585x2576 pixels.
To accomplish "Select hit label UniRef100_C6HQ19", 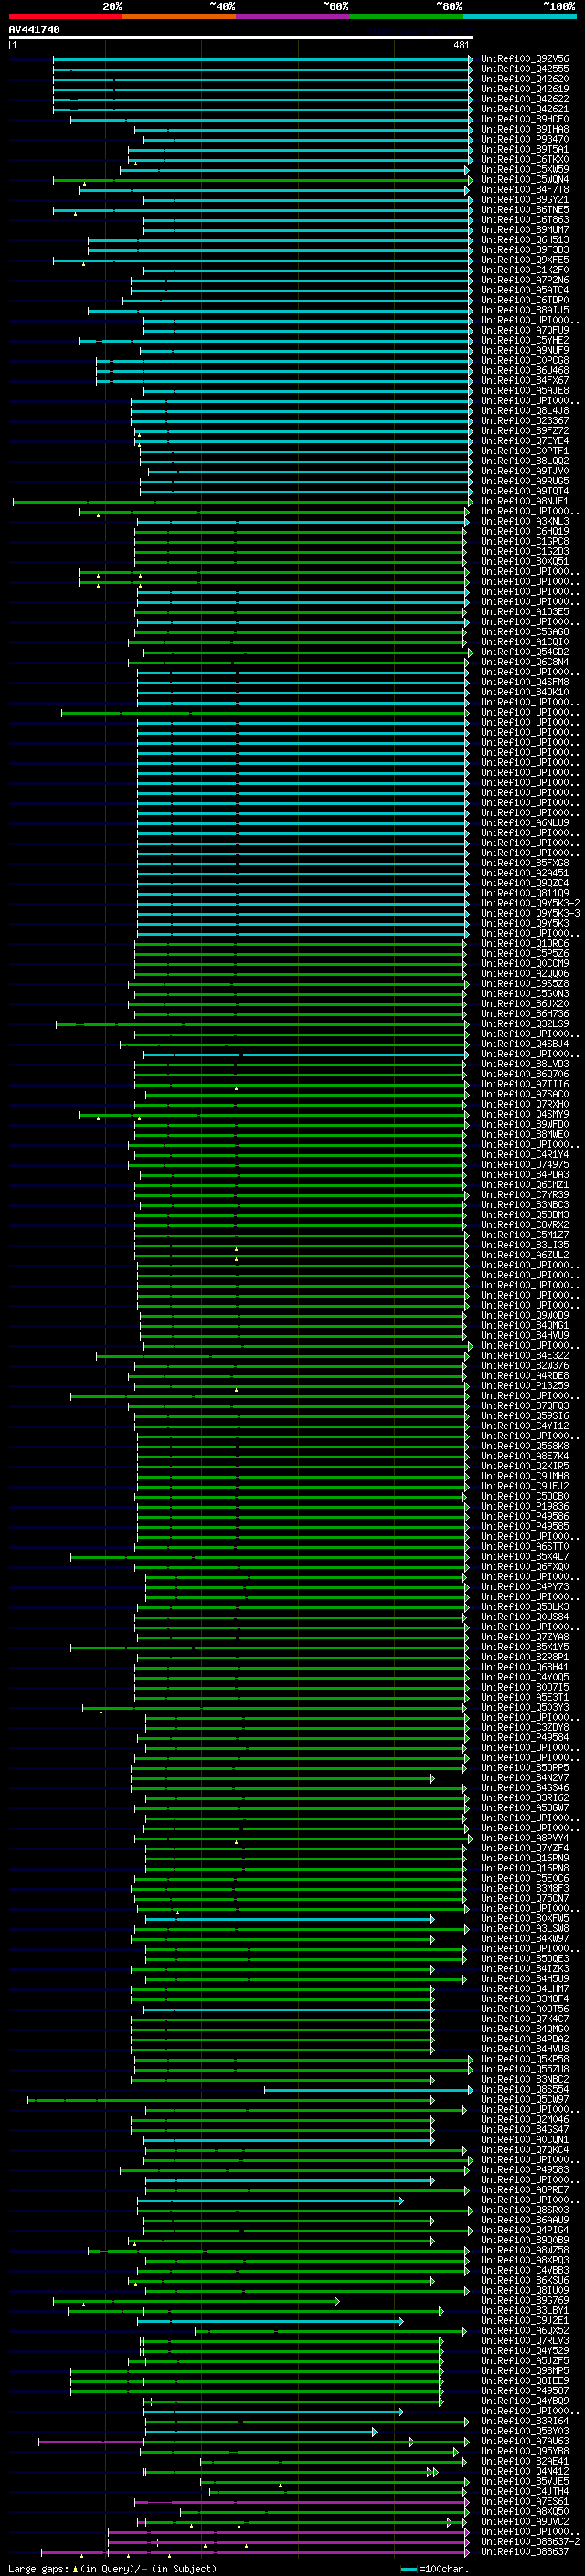I will [525, 531].
